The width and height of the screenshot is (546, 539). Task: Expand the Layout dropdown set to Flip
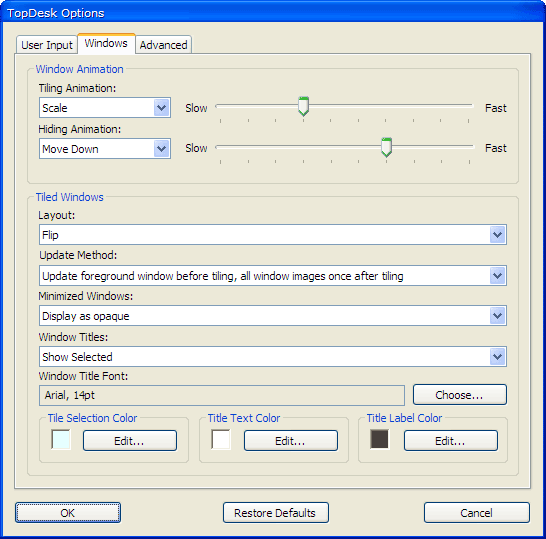pos(273,235)
